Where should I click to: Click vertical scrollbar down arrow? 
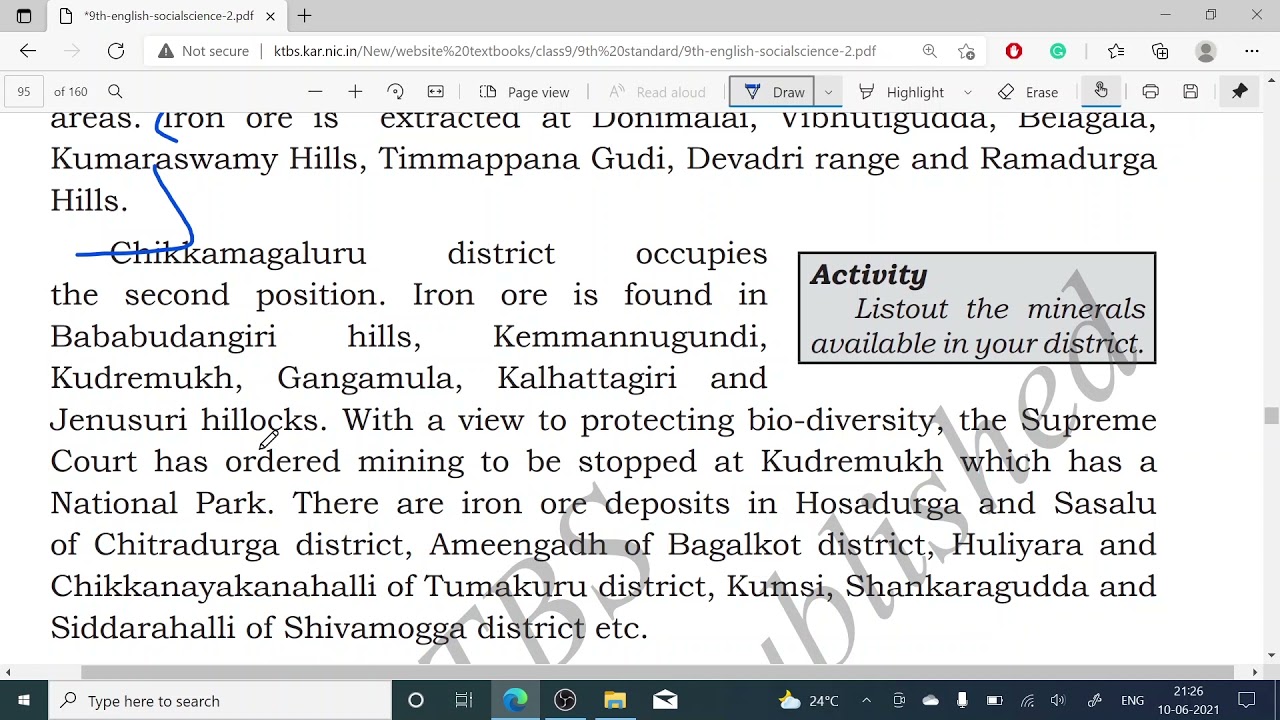click(x=1271, y=655)
